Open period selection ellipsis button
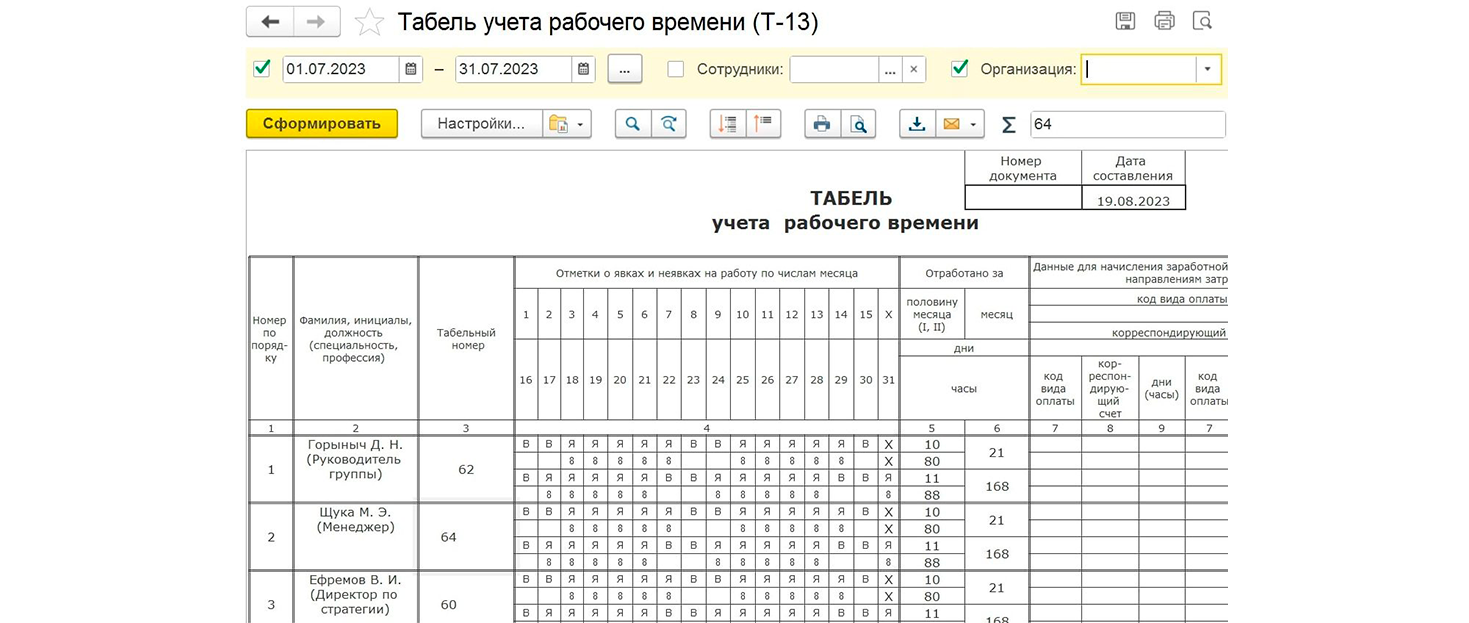The image size is (1469, 623). click(x=625, y=69)
